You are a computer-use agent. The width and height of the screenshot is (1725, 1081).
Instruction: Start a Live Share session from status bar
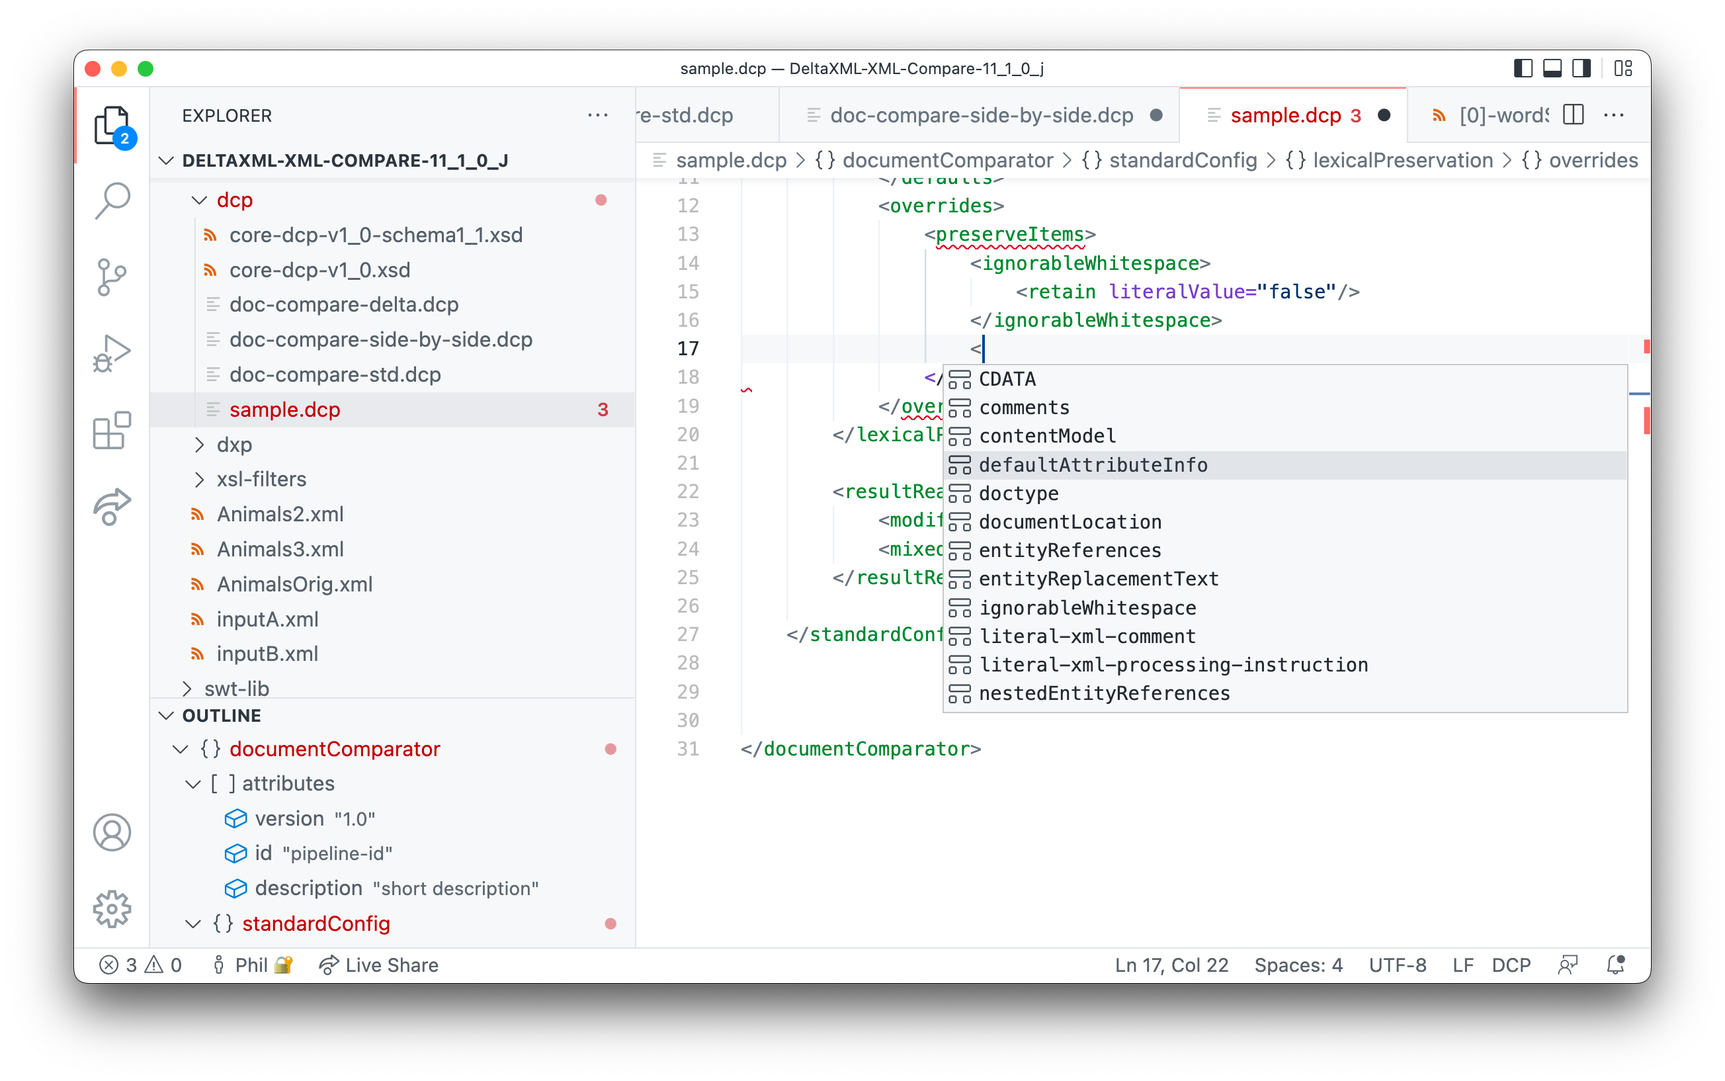tap(378, 964)
